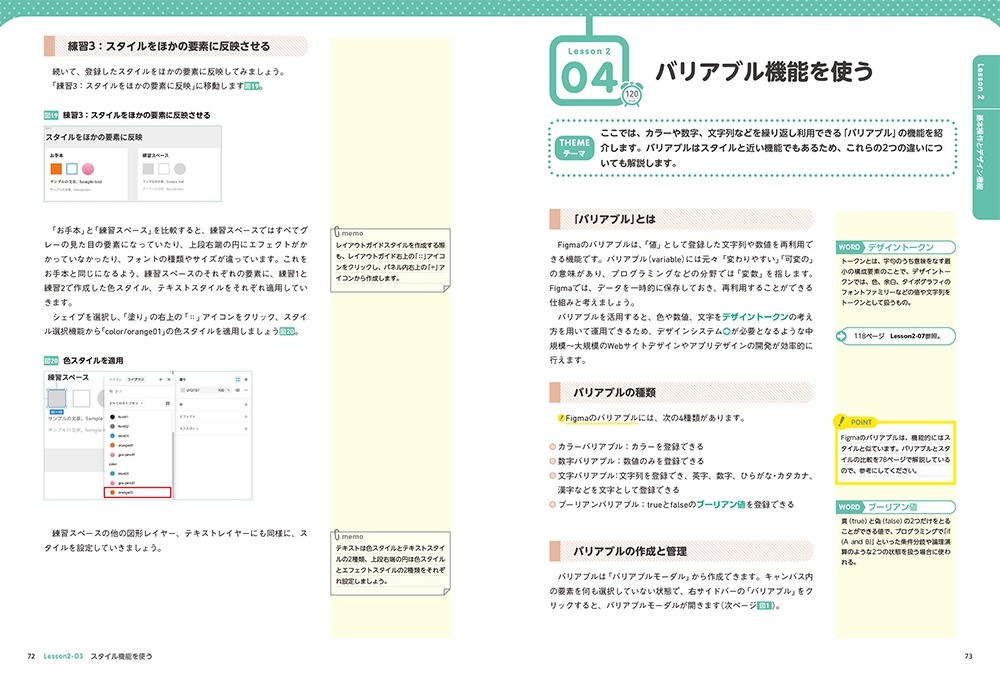The width and height of the screenshot is (1000, 679).
Task: Click the plus icon in style picker header
Action: 159,379
